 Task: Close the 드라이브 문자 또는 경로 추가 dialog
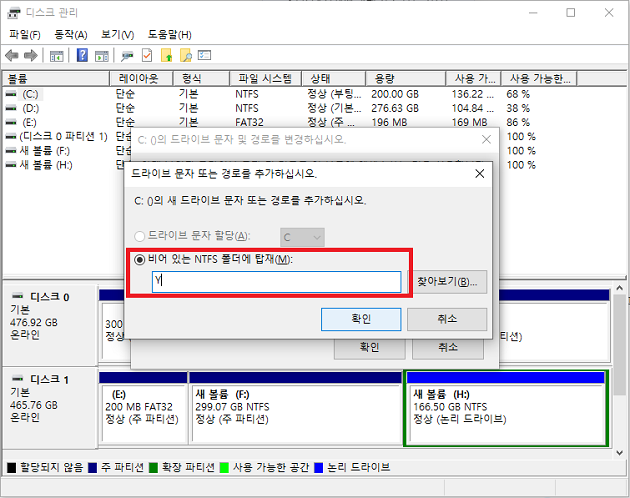(480, 174)
